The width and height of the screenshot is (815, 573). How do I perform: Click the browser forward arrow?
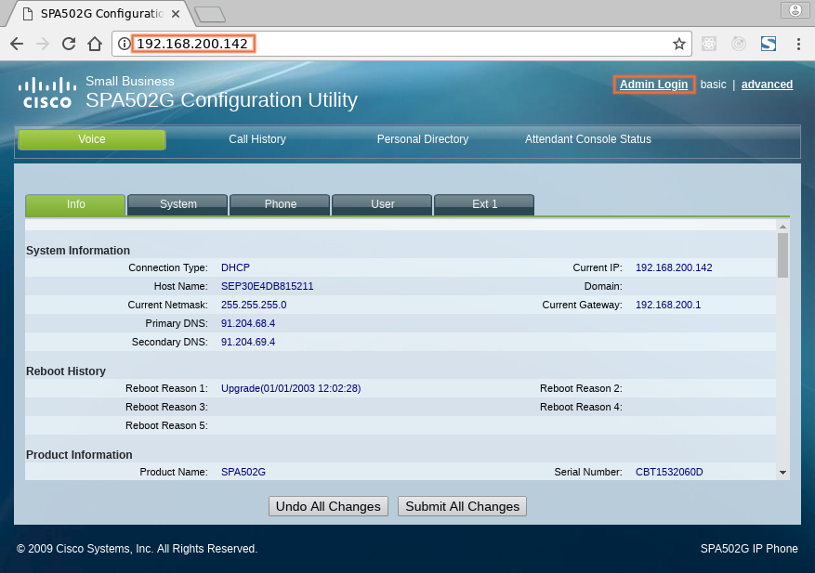point(43,44)
